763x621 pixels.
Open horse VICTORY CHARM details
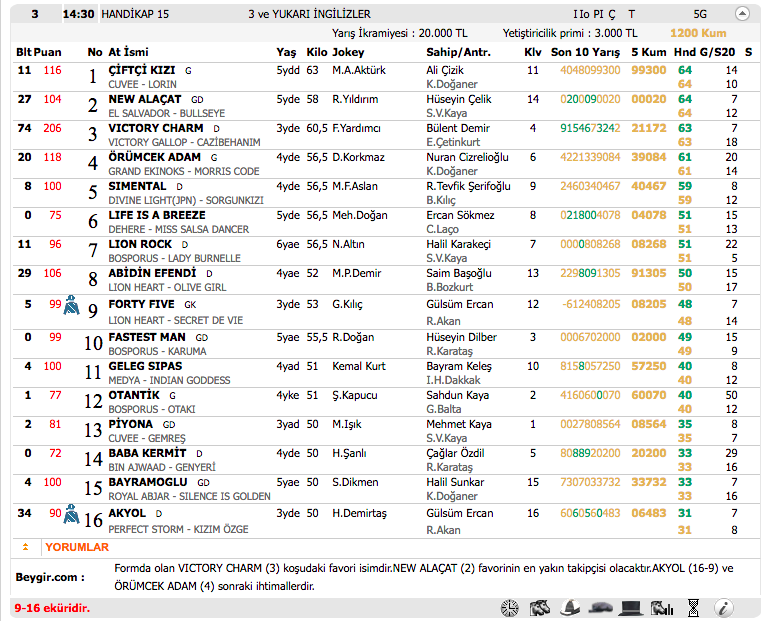tap(155, 128)
